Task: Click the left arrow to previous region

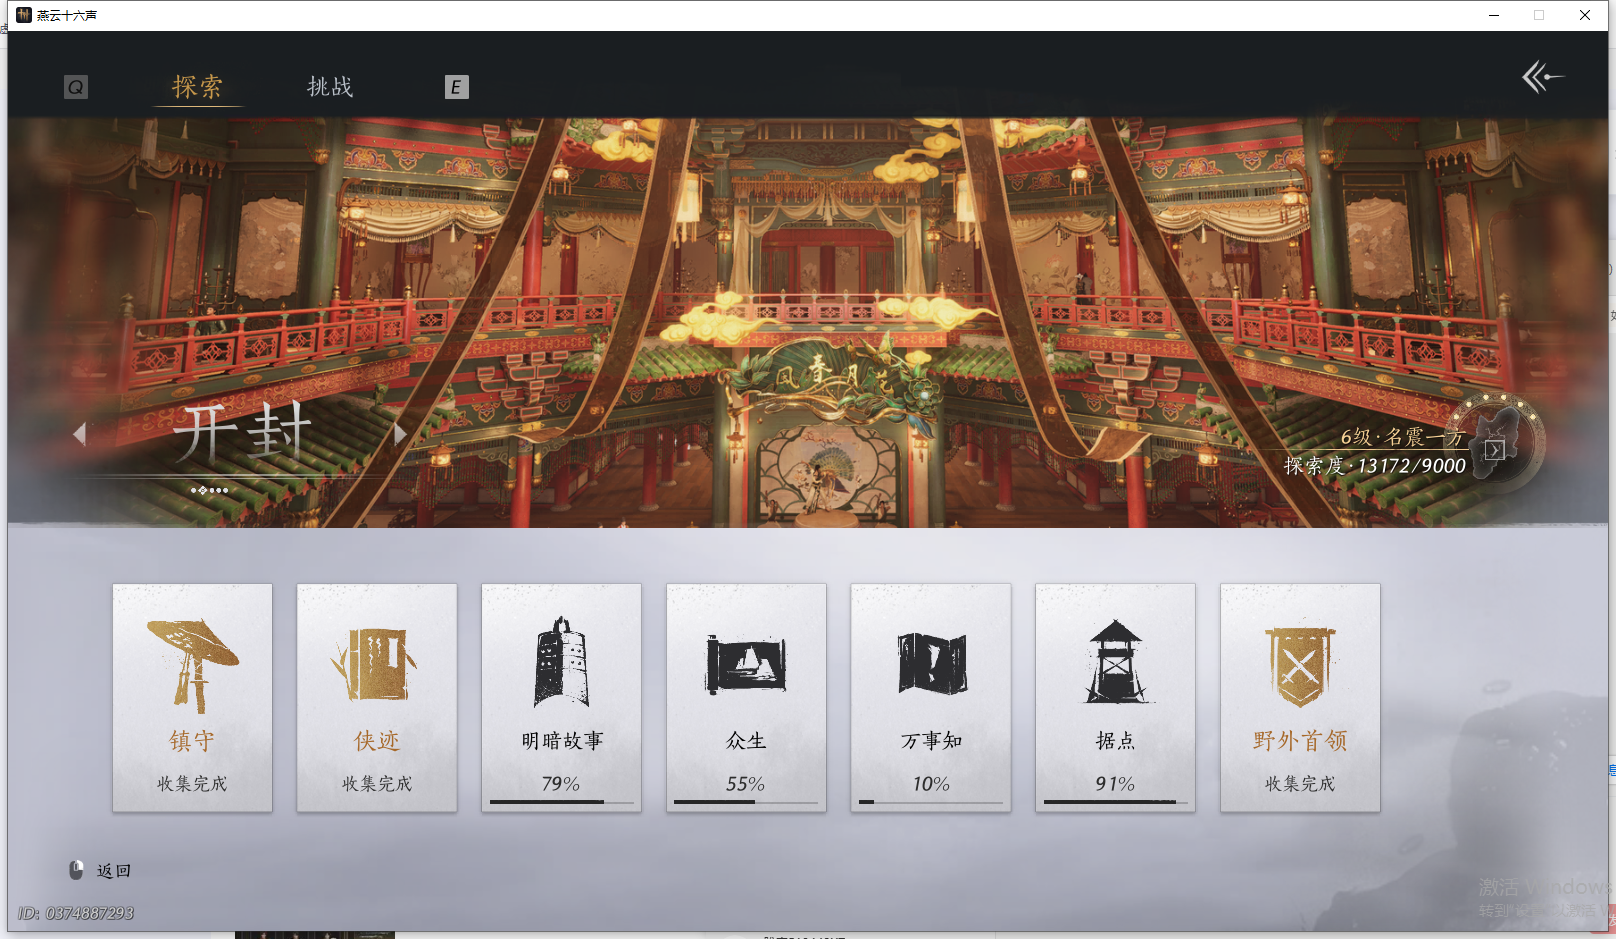Action: [81, 433]
